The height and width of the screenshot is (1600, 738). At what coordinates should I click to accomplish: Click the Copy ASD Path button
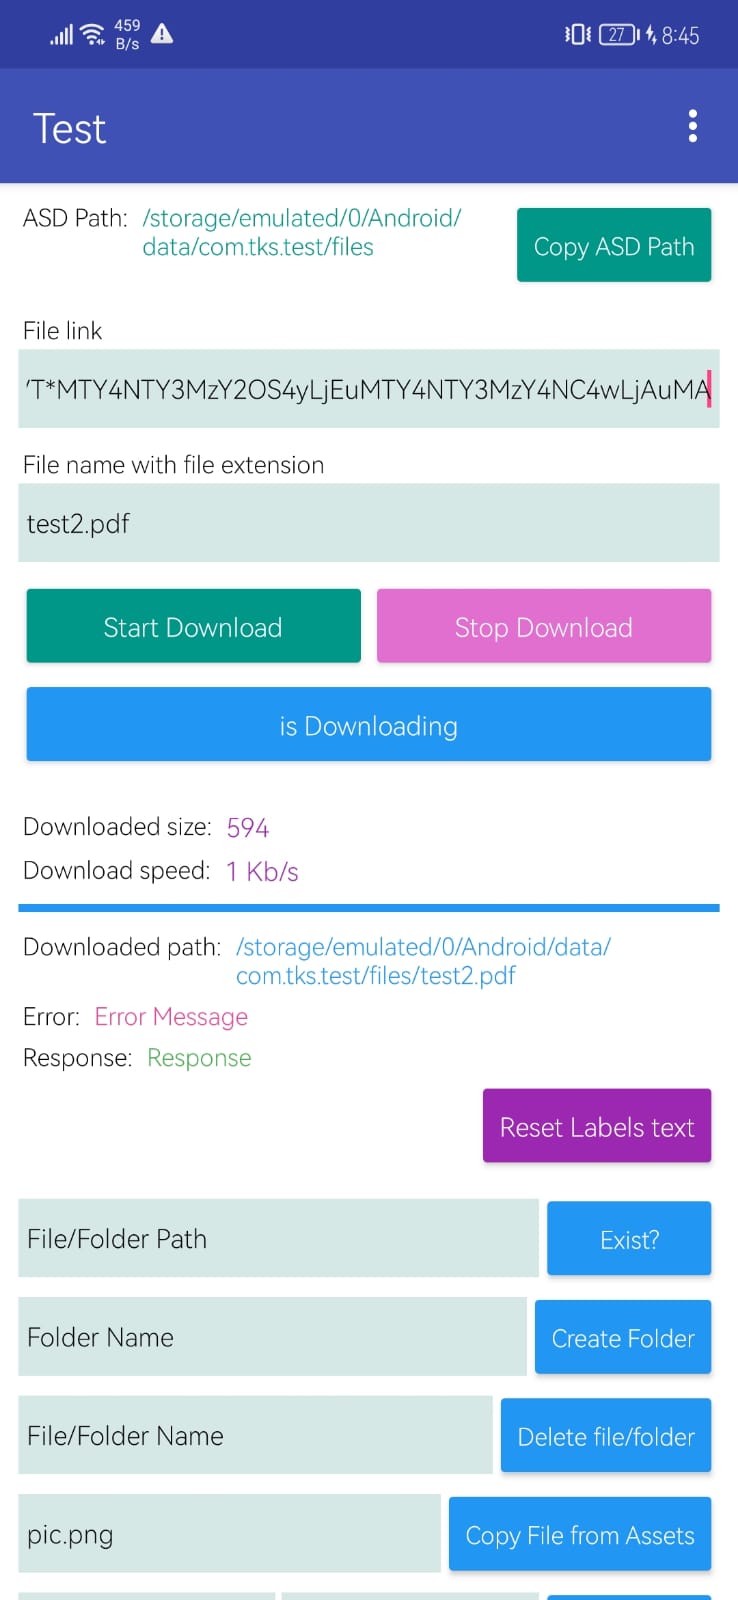tap(614, 245)
